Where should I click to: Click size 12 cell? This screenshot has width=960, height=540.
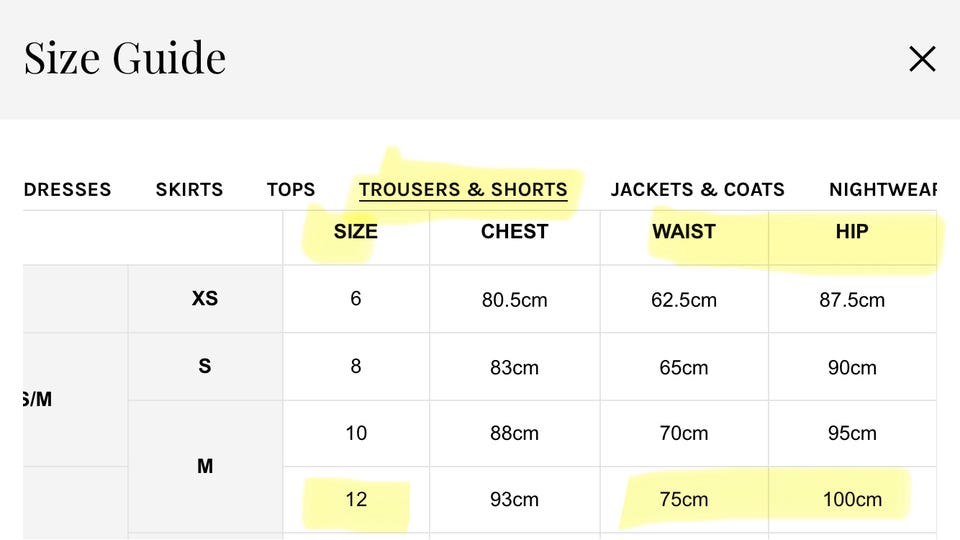356,499
